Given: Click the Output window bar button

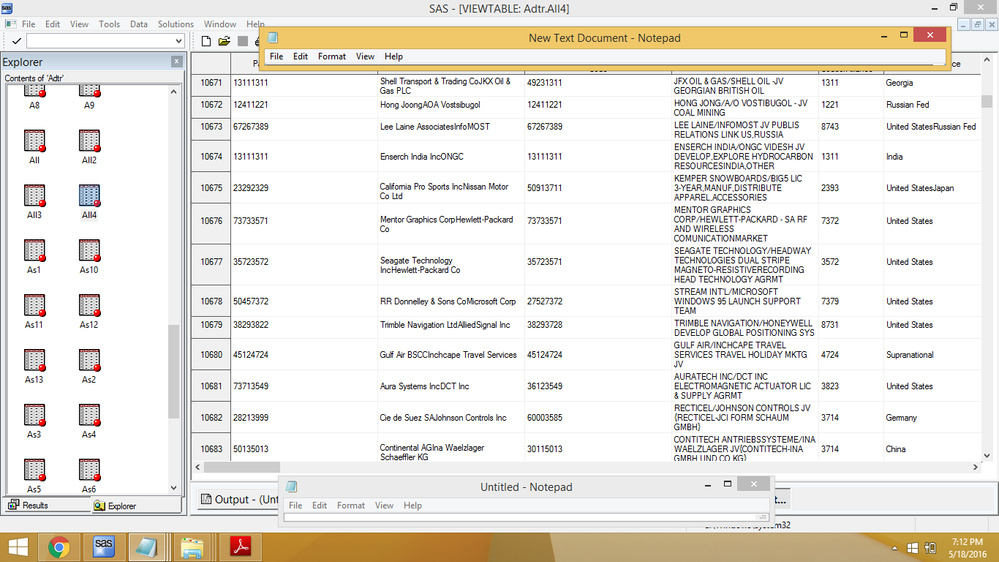Looking at the screenshot, I should coord(238,499).
